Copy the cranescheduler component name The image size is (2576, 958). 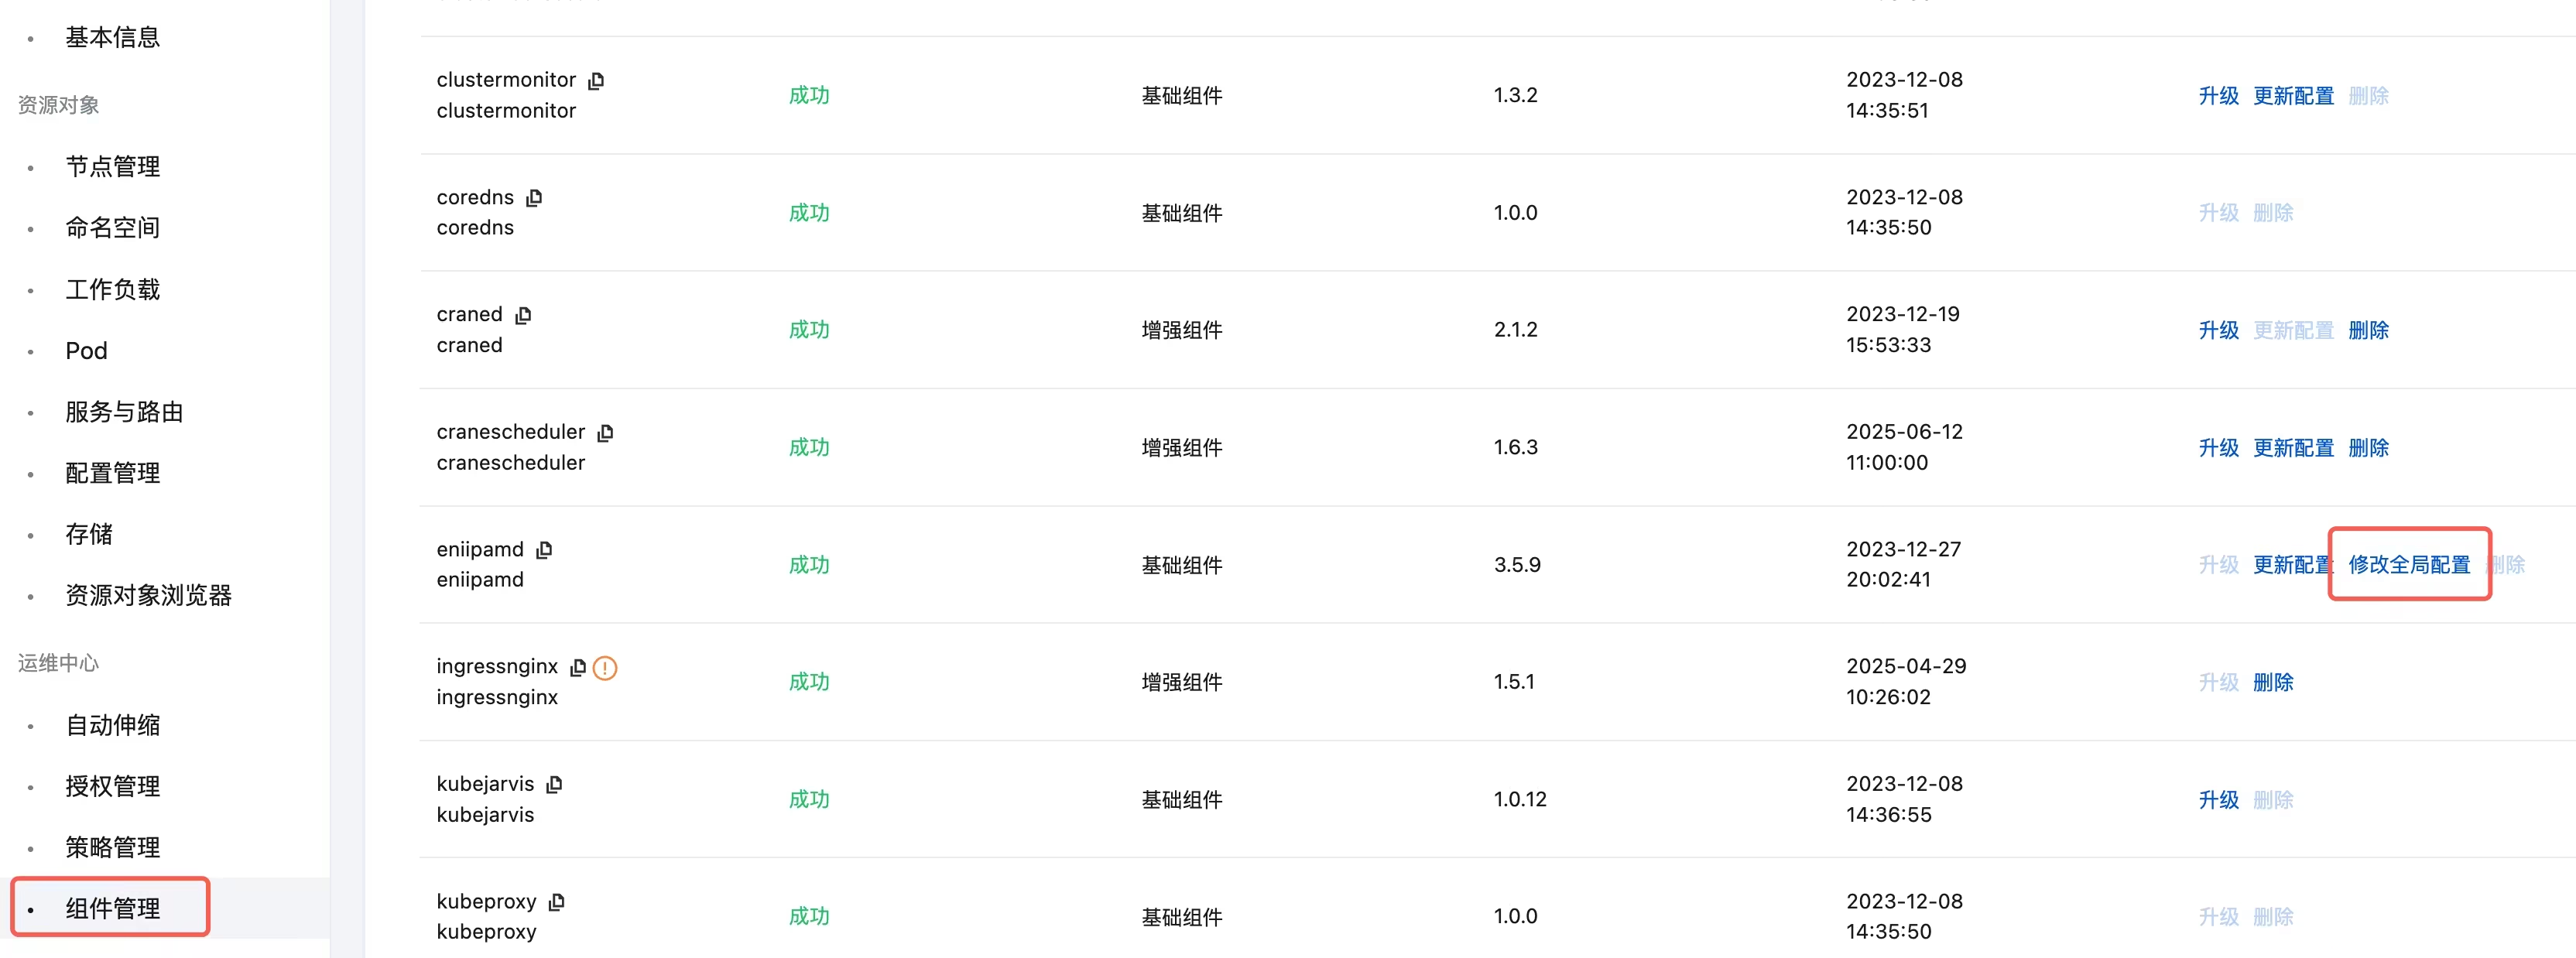(605, 433)
